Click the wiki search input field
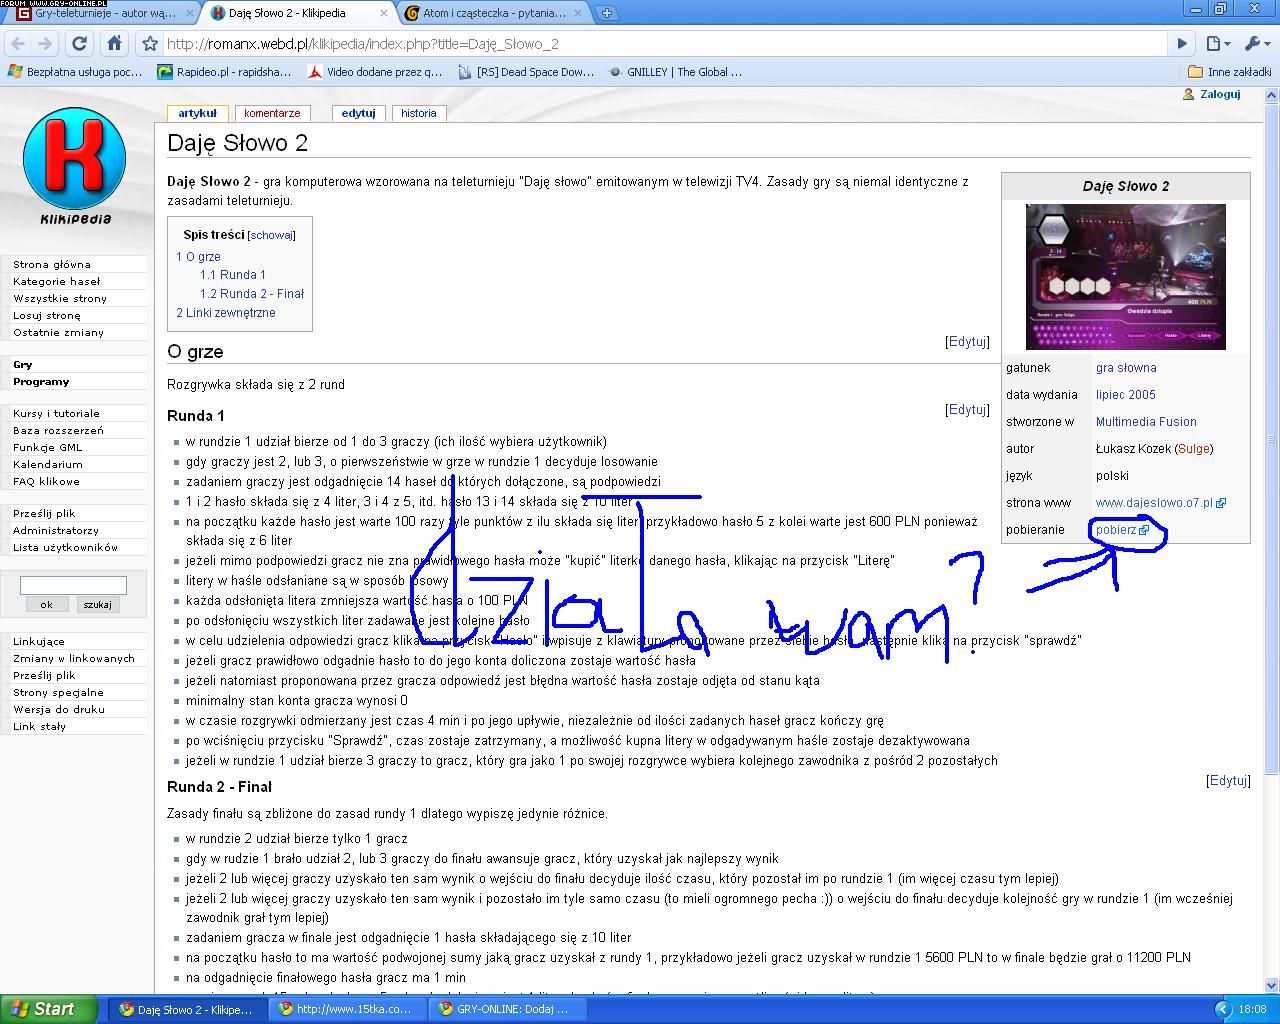 [73, 585]
